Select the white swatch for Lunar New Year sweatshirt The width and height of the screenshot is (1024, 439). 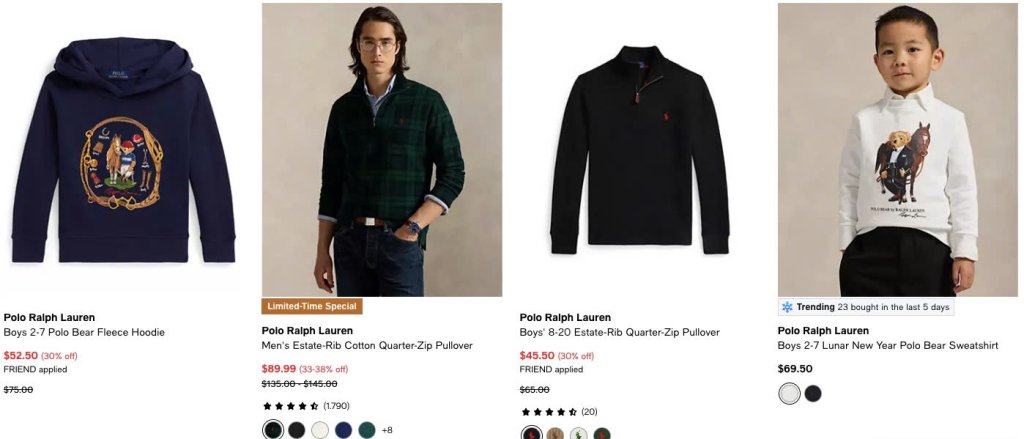click(x=790, y=393)
